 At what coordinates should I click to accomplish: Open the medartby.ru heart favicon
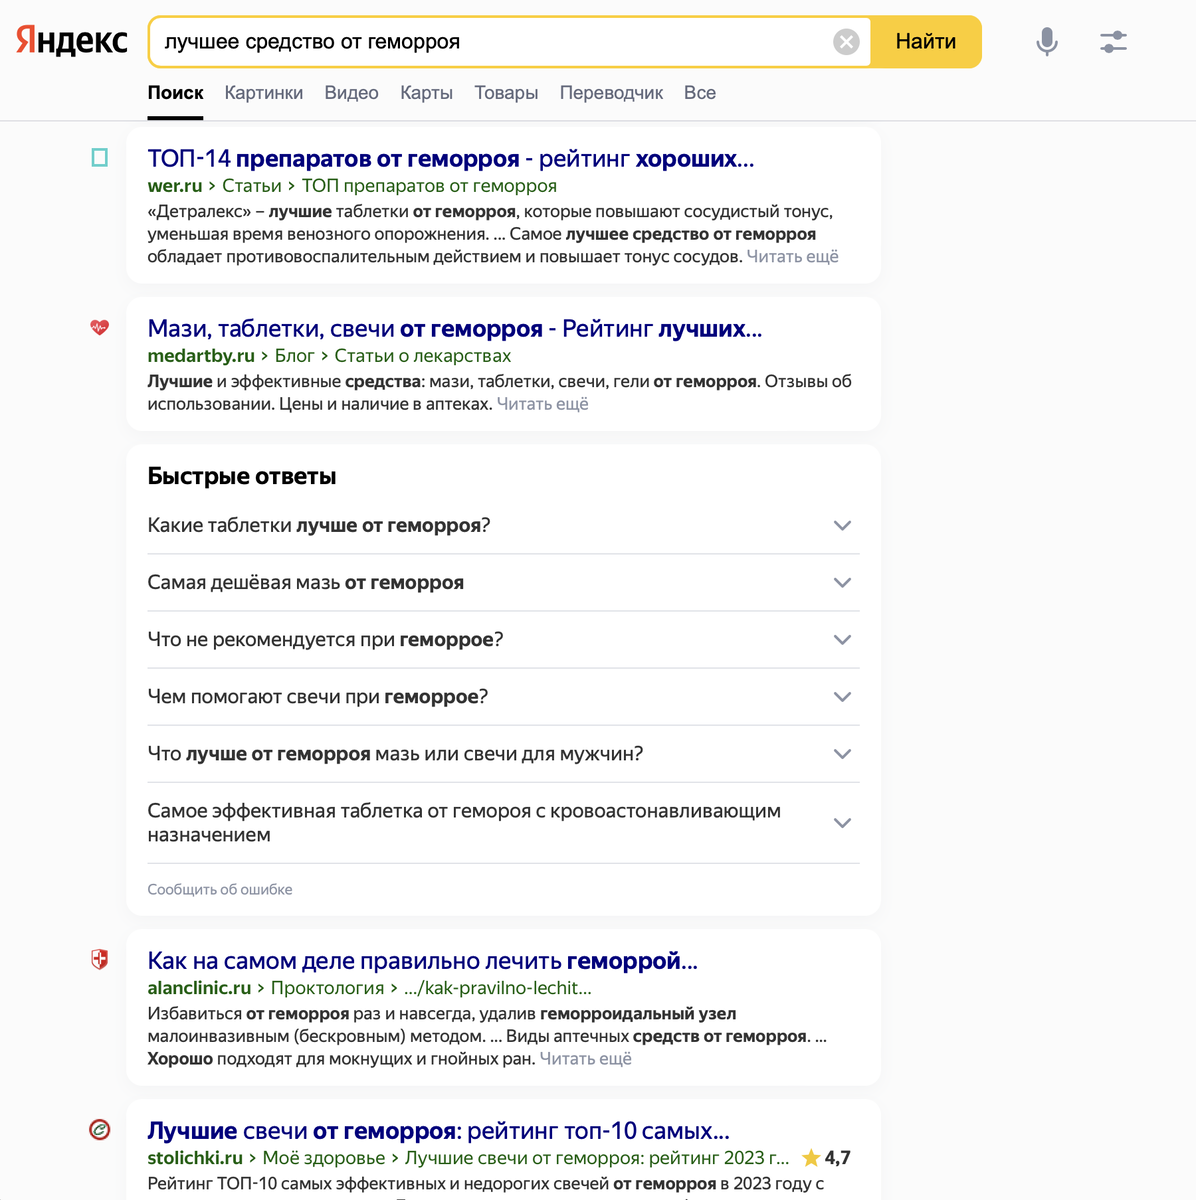pyautogui.click(x=100, y=327)
